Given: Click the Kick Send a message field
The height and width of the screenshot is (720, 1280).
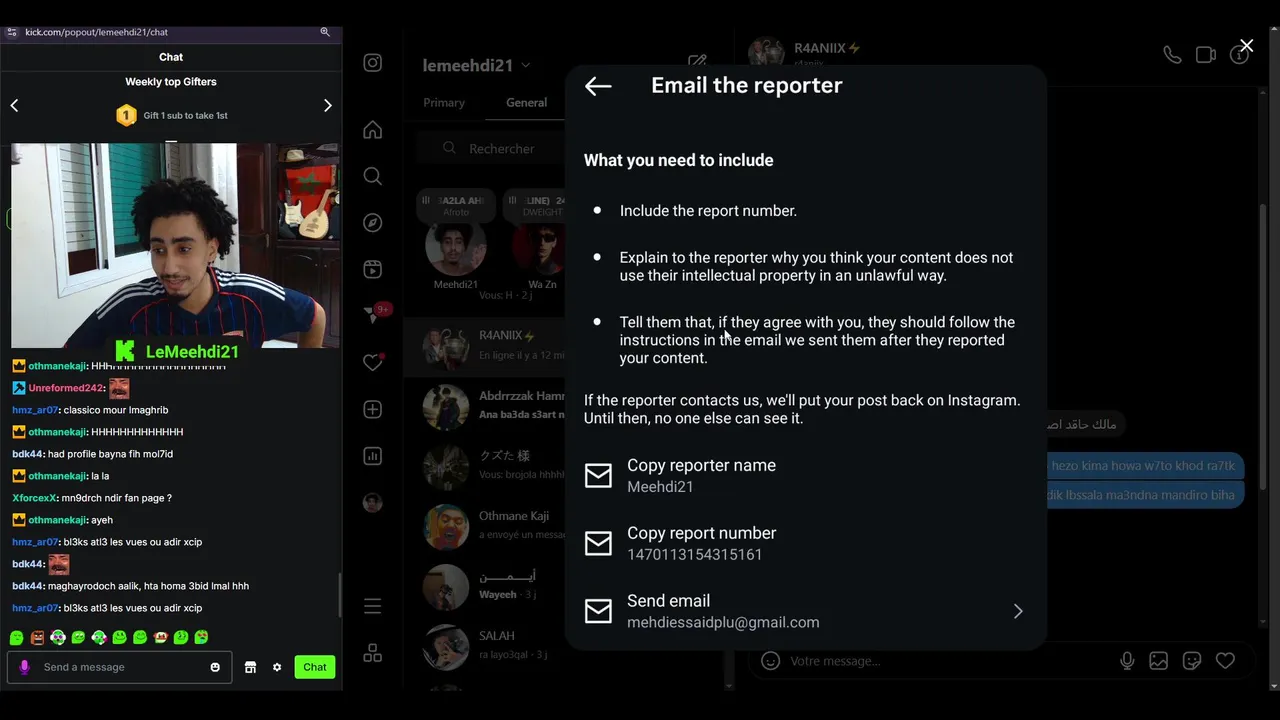Looking at the screenshot, I should click(x=120, y=667).
